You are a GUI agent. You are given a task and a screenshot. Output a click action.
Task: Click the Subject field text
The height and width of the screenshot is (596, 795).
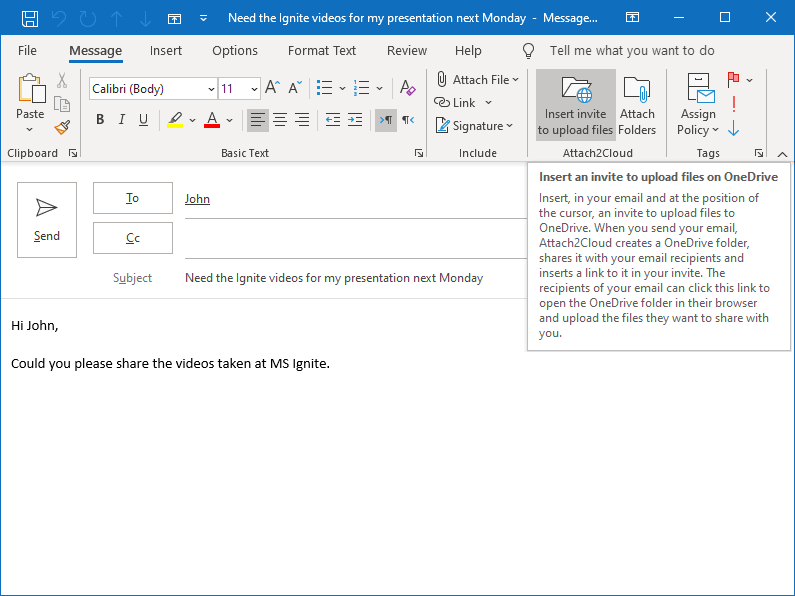(334, 278)
